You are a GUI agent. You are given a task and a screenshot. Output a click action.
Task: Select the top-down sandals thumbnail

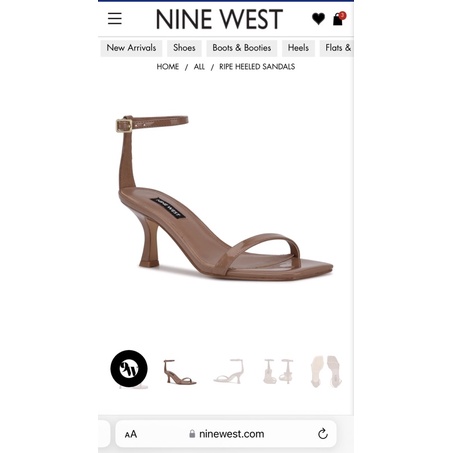click(x=326, y=371)
